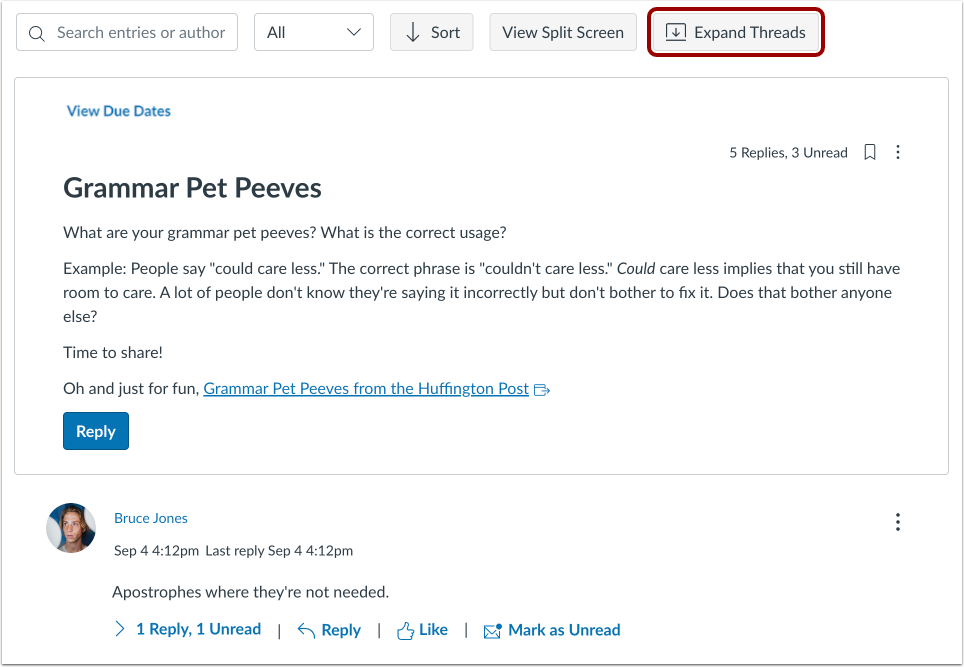Expand all threads with Expand Threads button

[x=735, y=32]
